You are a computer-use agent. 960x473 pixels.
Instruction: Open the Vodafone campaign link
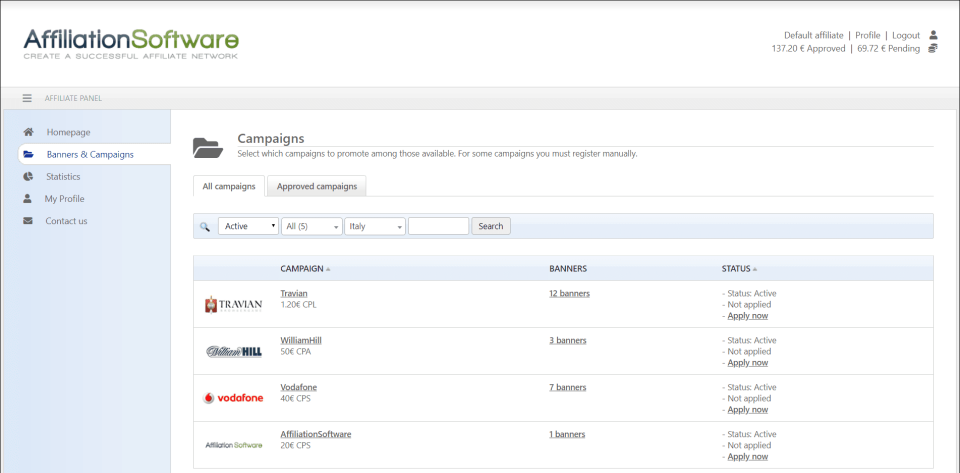(x=299, y=387)
